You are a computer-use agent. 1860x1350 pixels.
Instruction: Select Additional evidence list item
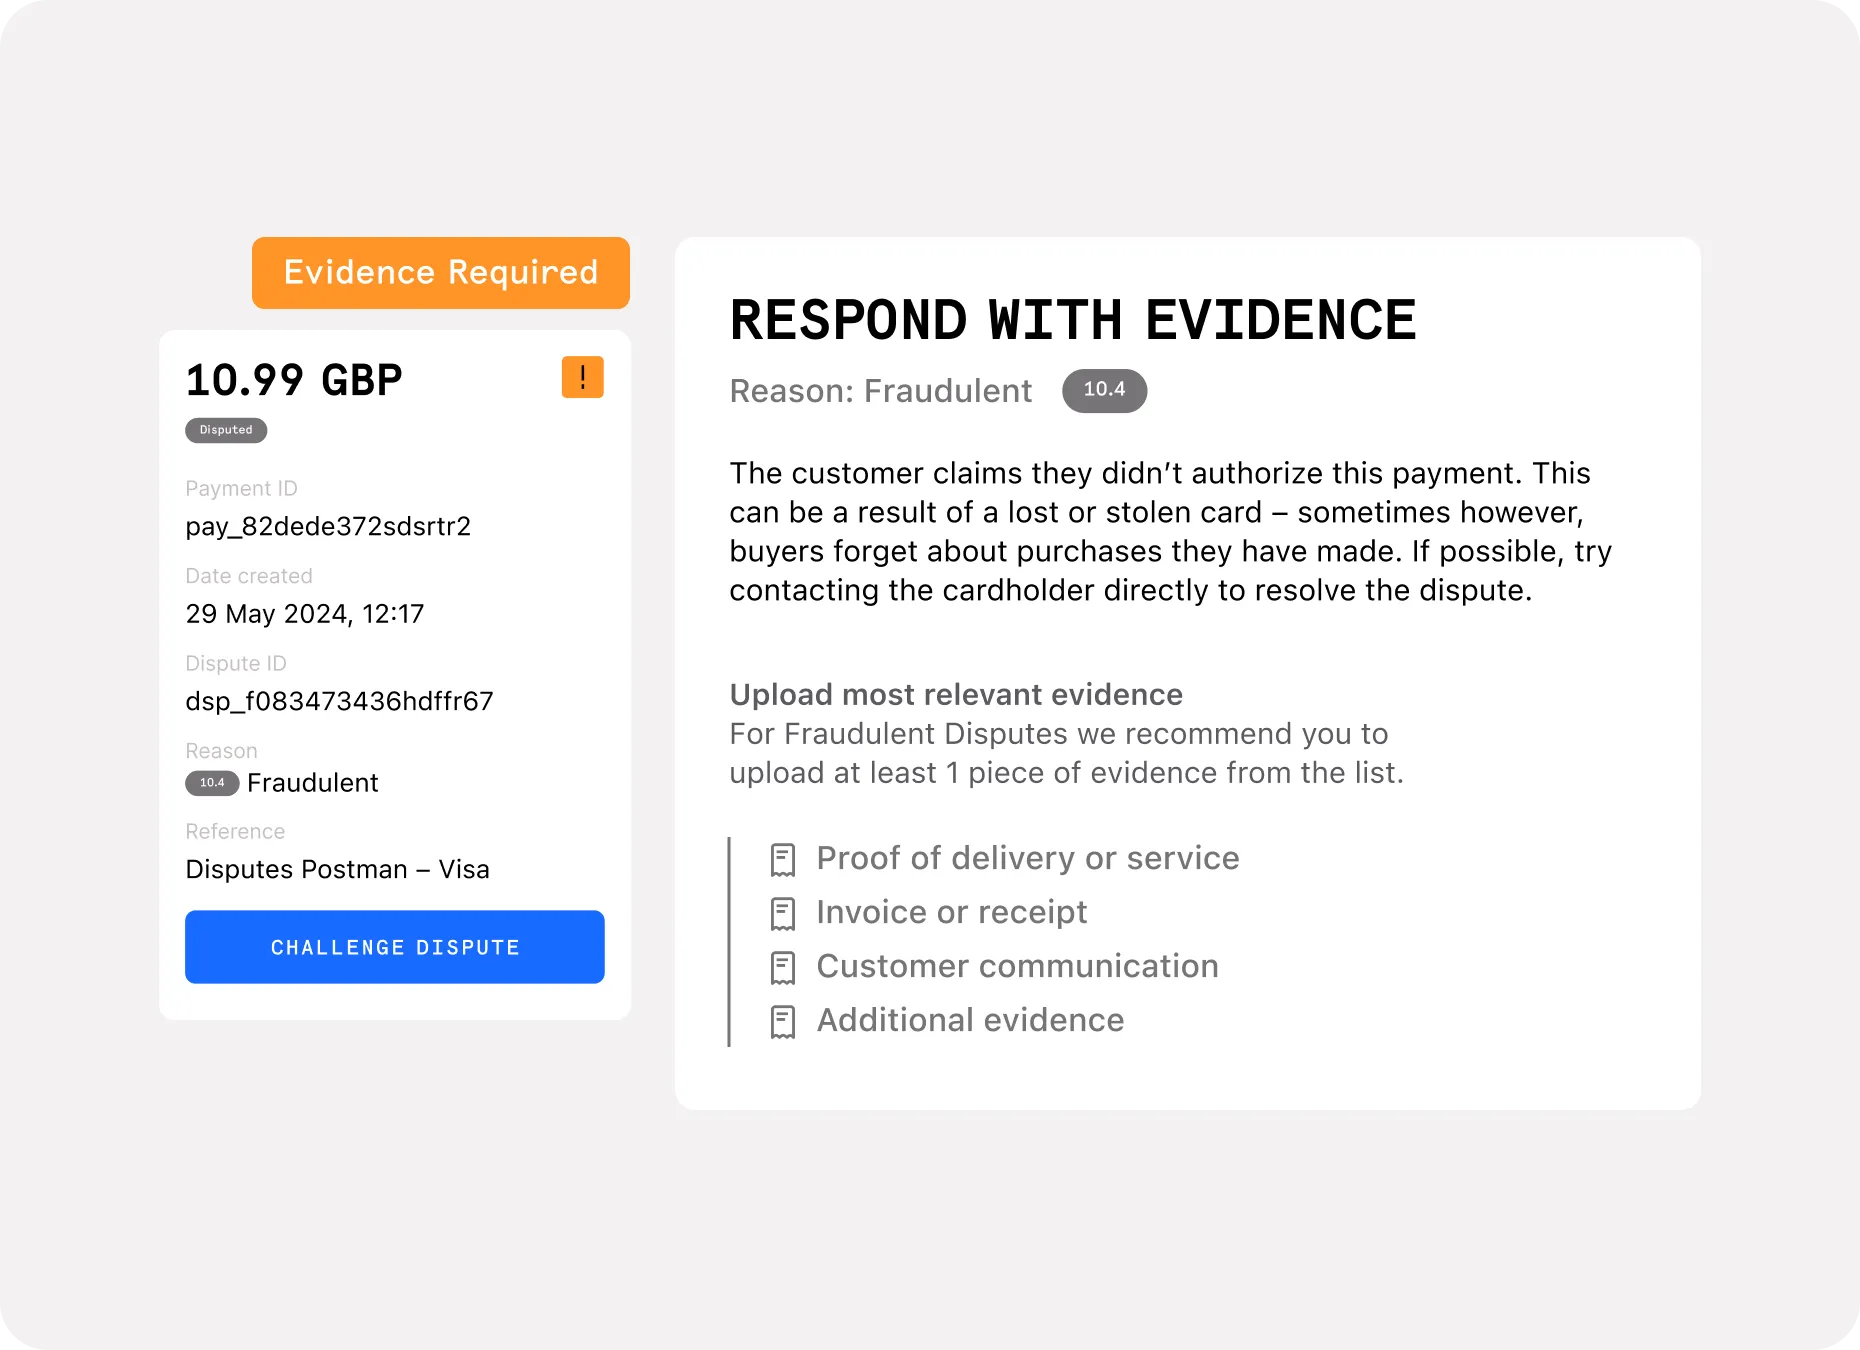tap(948, 1020)
